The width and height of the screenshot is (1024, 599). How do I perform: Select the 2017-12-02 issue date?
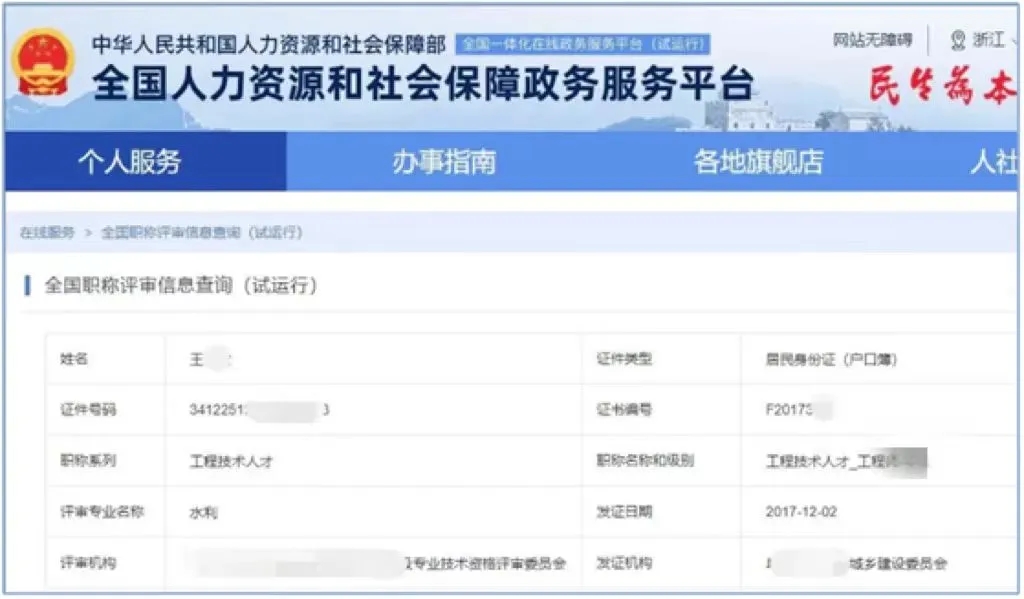(801, 511)
